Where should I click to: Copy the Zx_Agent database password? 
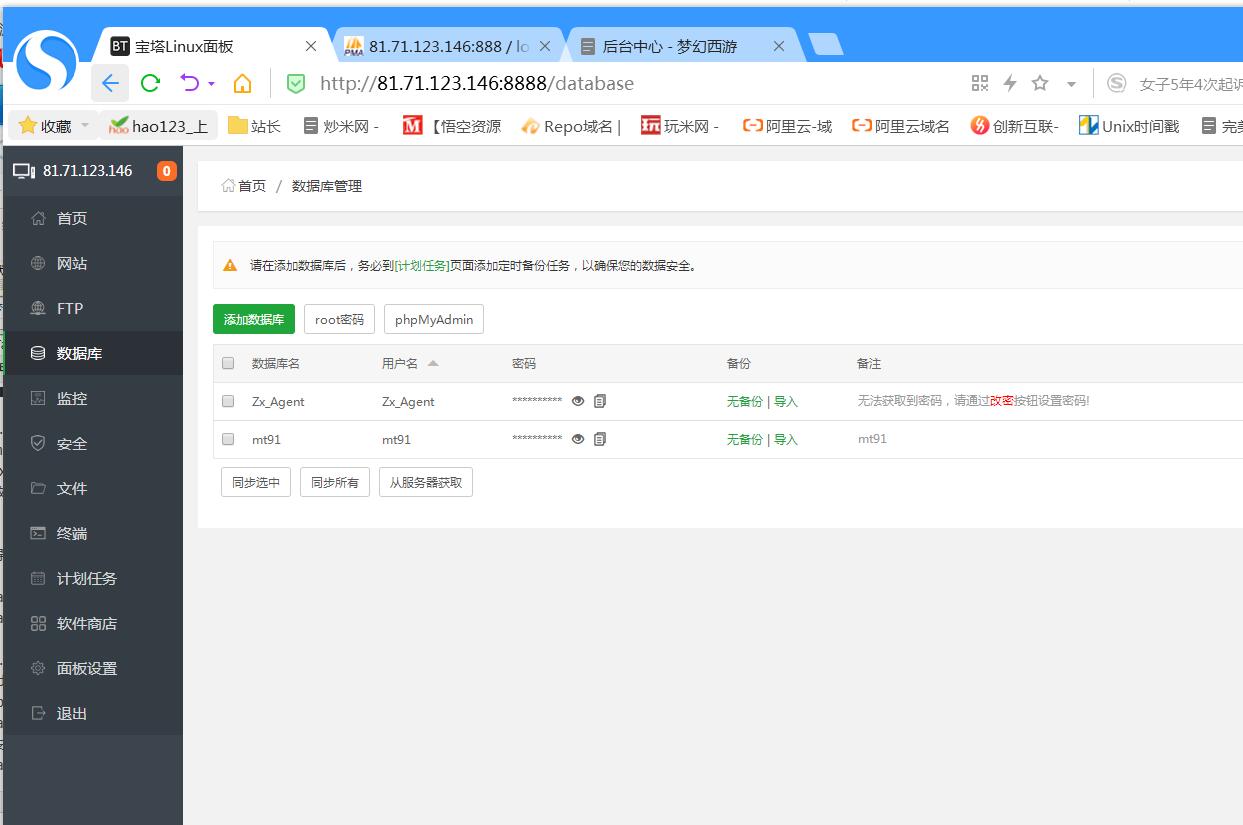click(x=600, y=401)
